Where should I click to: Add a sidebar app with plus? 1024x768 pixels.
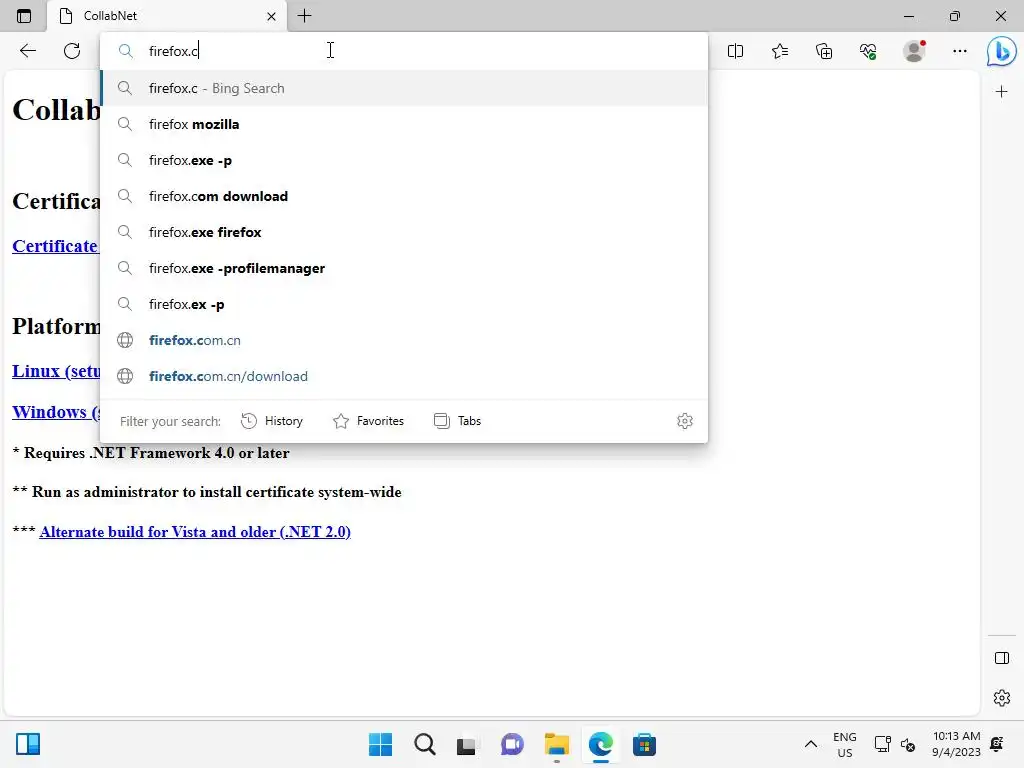pos(1001,92)
